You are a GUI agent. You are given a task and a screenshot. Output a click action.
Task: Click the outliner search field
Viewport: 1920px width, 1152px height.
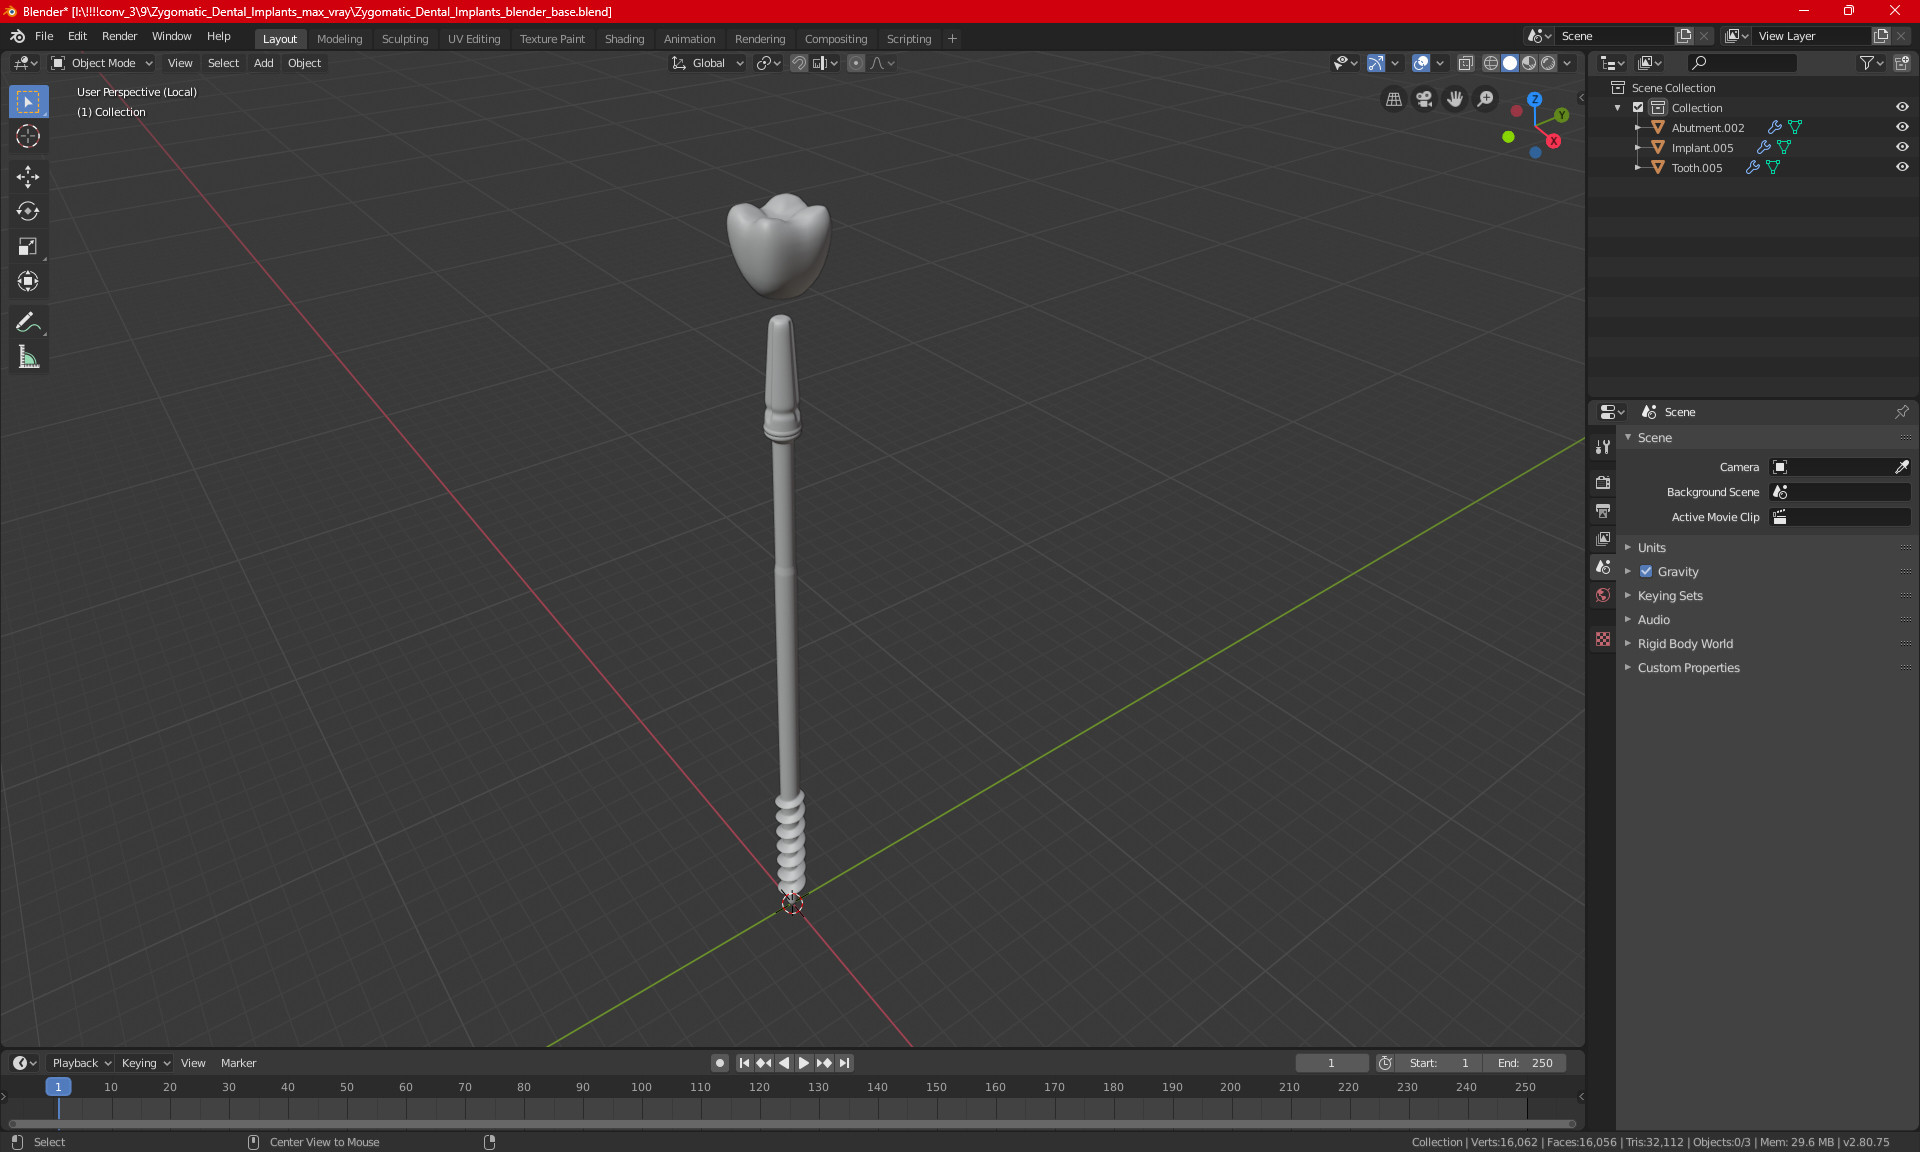(1740, 63)
